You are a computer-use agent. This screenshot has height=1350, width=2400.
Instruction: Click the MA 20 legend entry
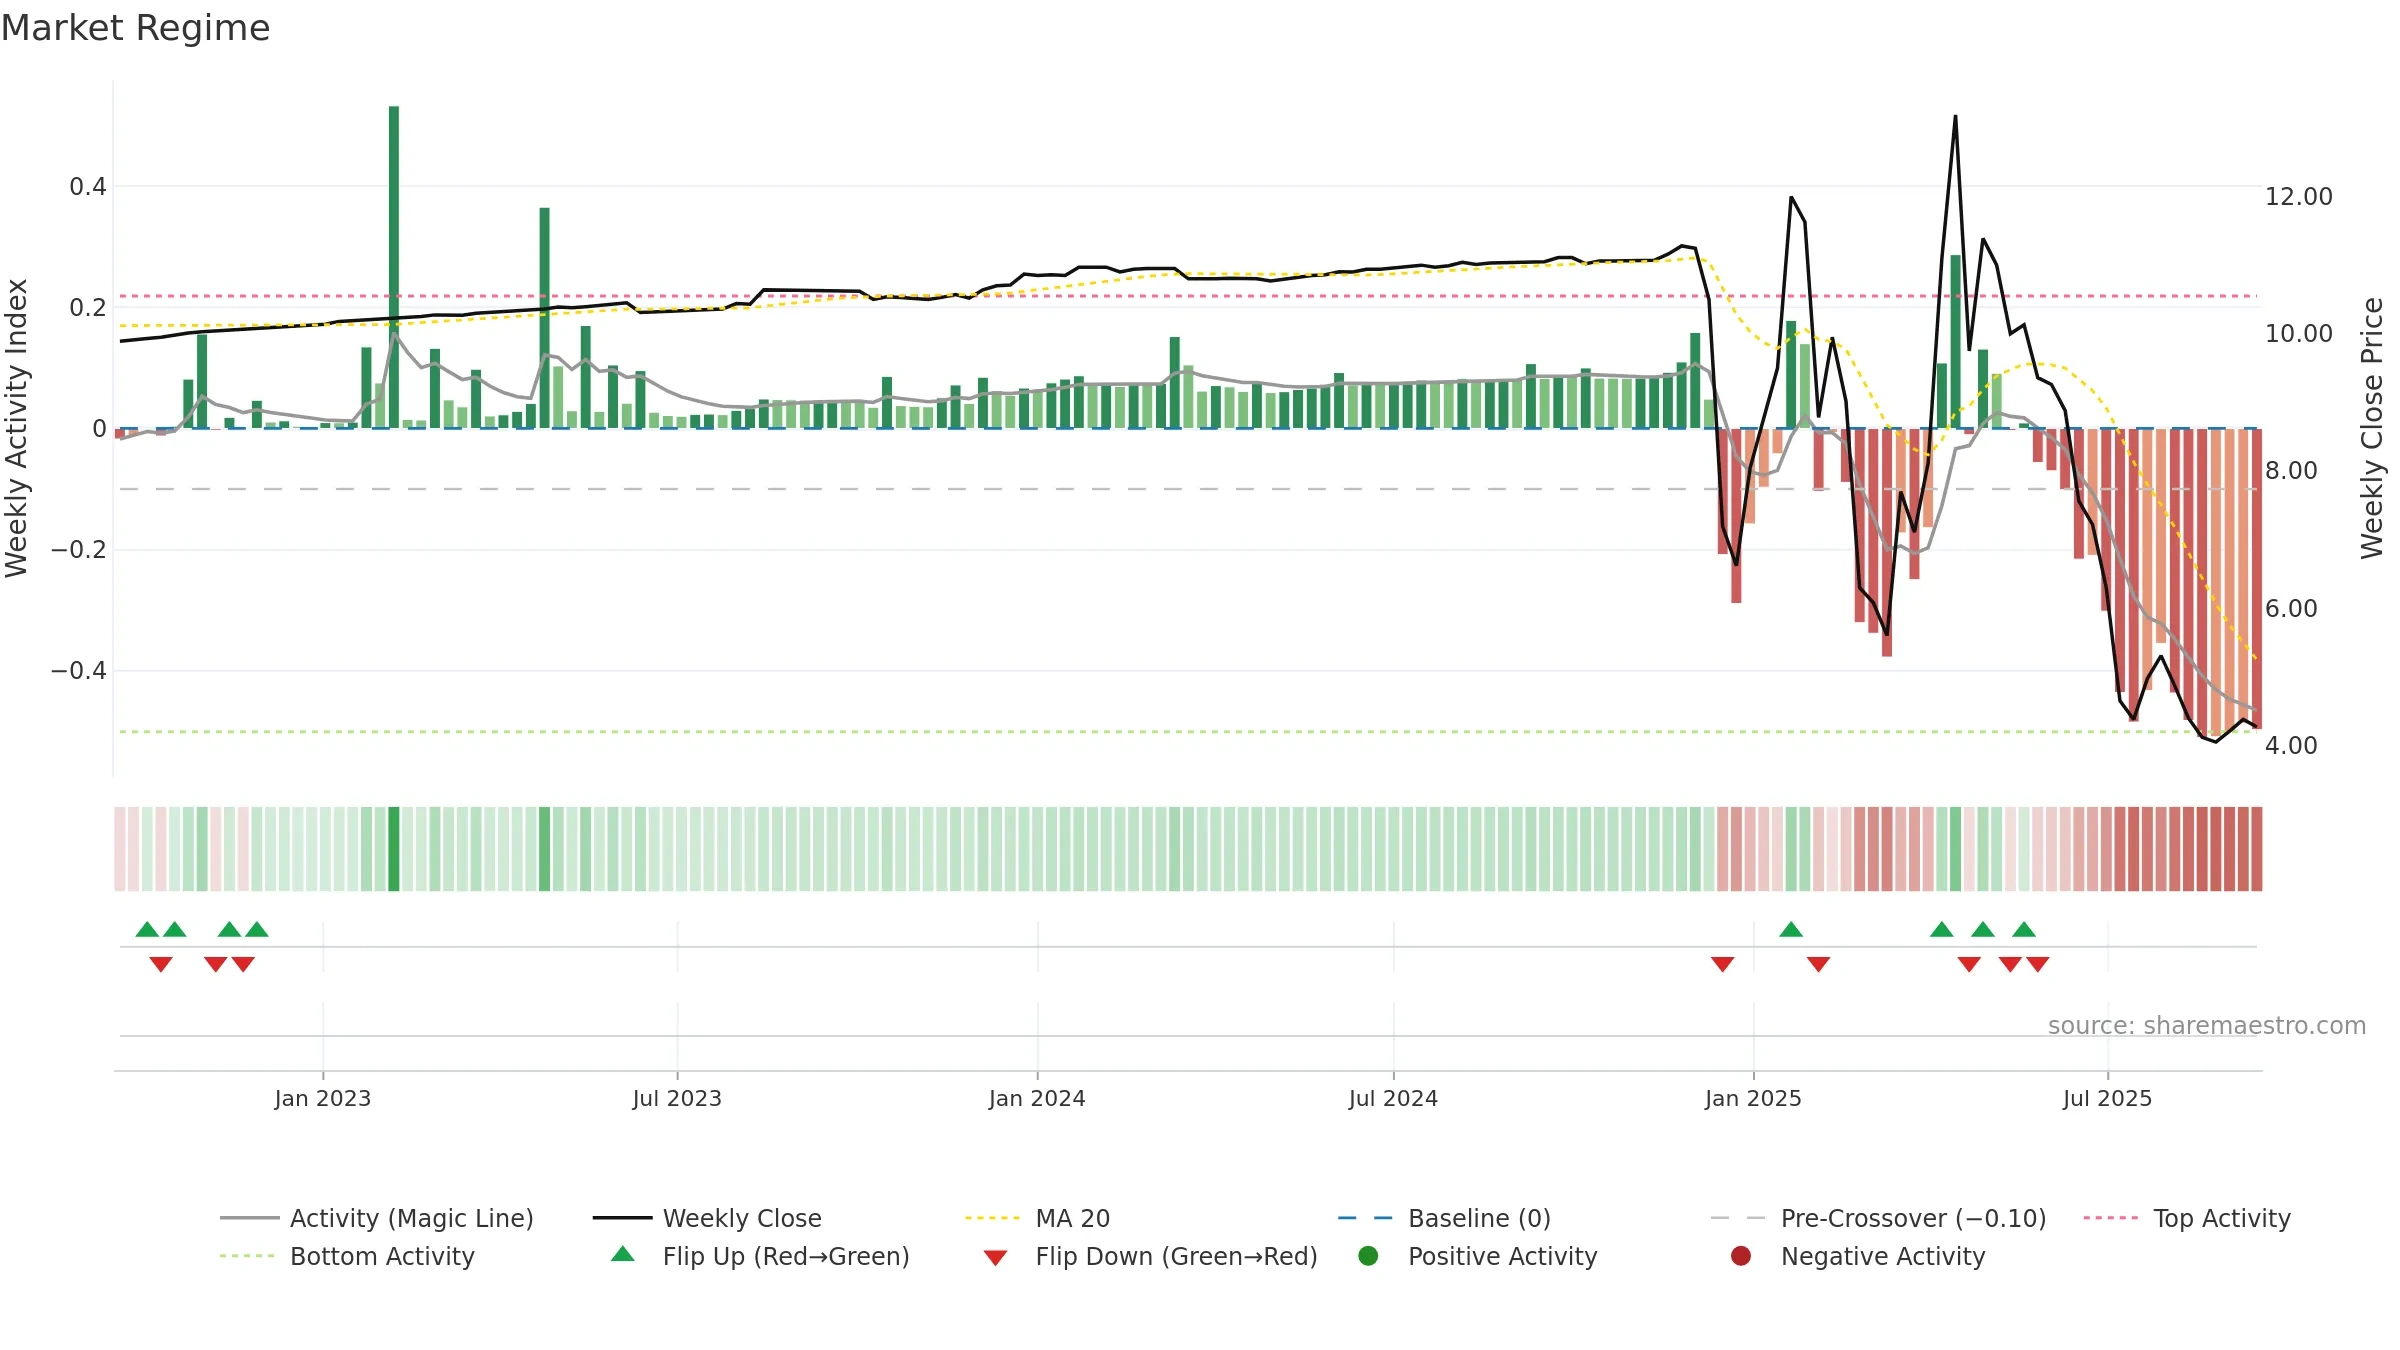pyautogui.click(x=1037, y=1218)
